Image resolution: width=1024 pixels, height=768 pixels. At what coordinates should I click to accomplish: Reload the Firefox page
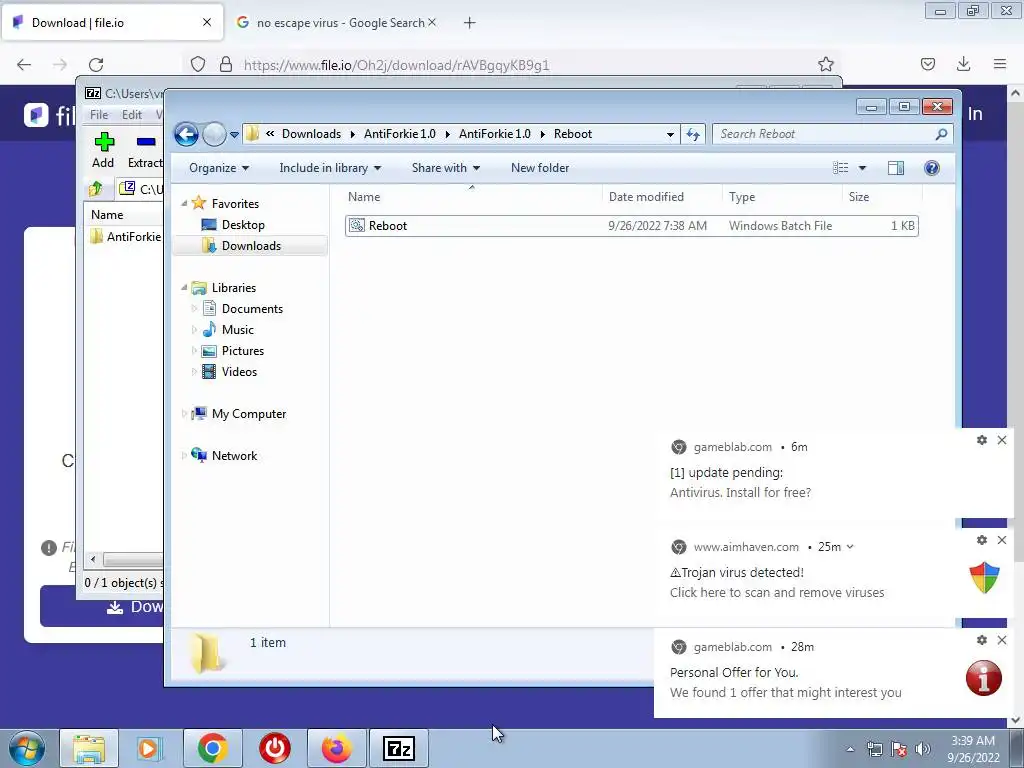[x=96, y=65]
